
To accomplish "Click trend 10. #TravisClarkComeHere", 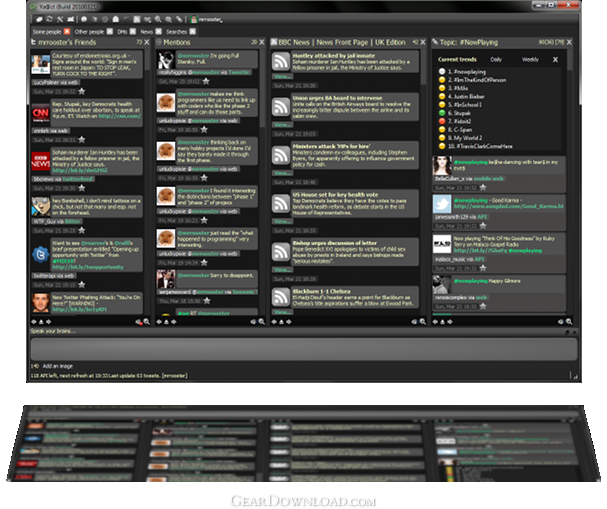I will pyautogui.click(x=480, y=146).
